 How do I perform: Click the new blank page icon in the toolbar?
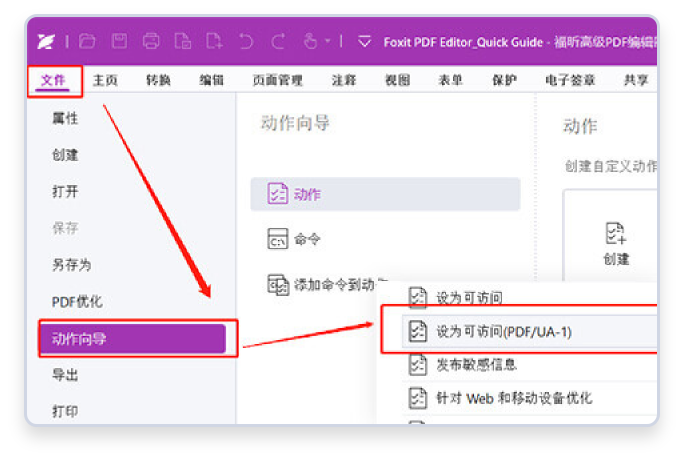click(x=214, y=41)
